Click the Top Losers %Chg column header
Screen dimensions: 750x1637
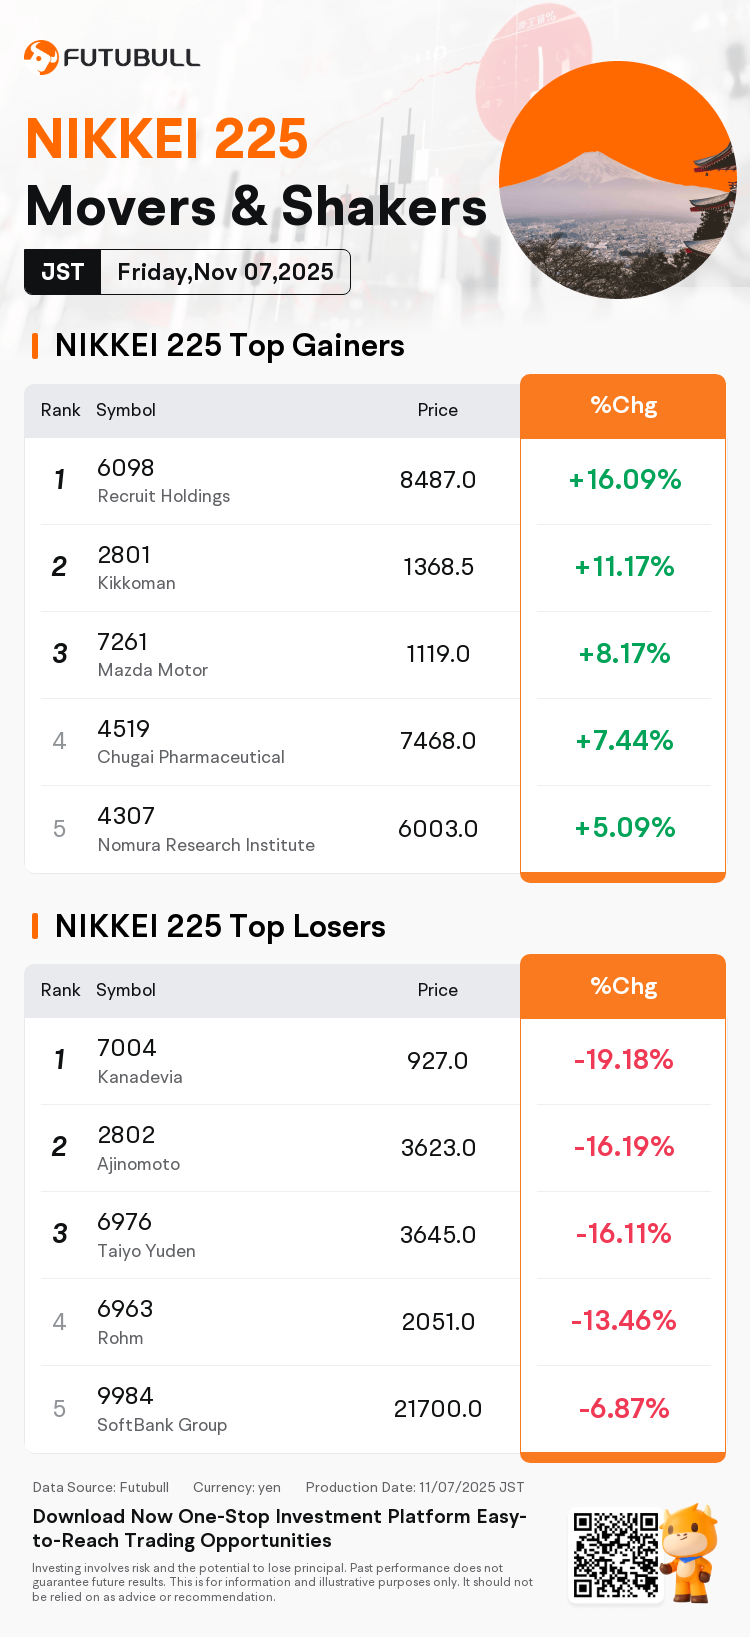pyautogui.click(x=623, y=986)
